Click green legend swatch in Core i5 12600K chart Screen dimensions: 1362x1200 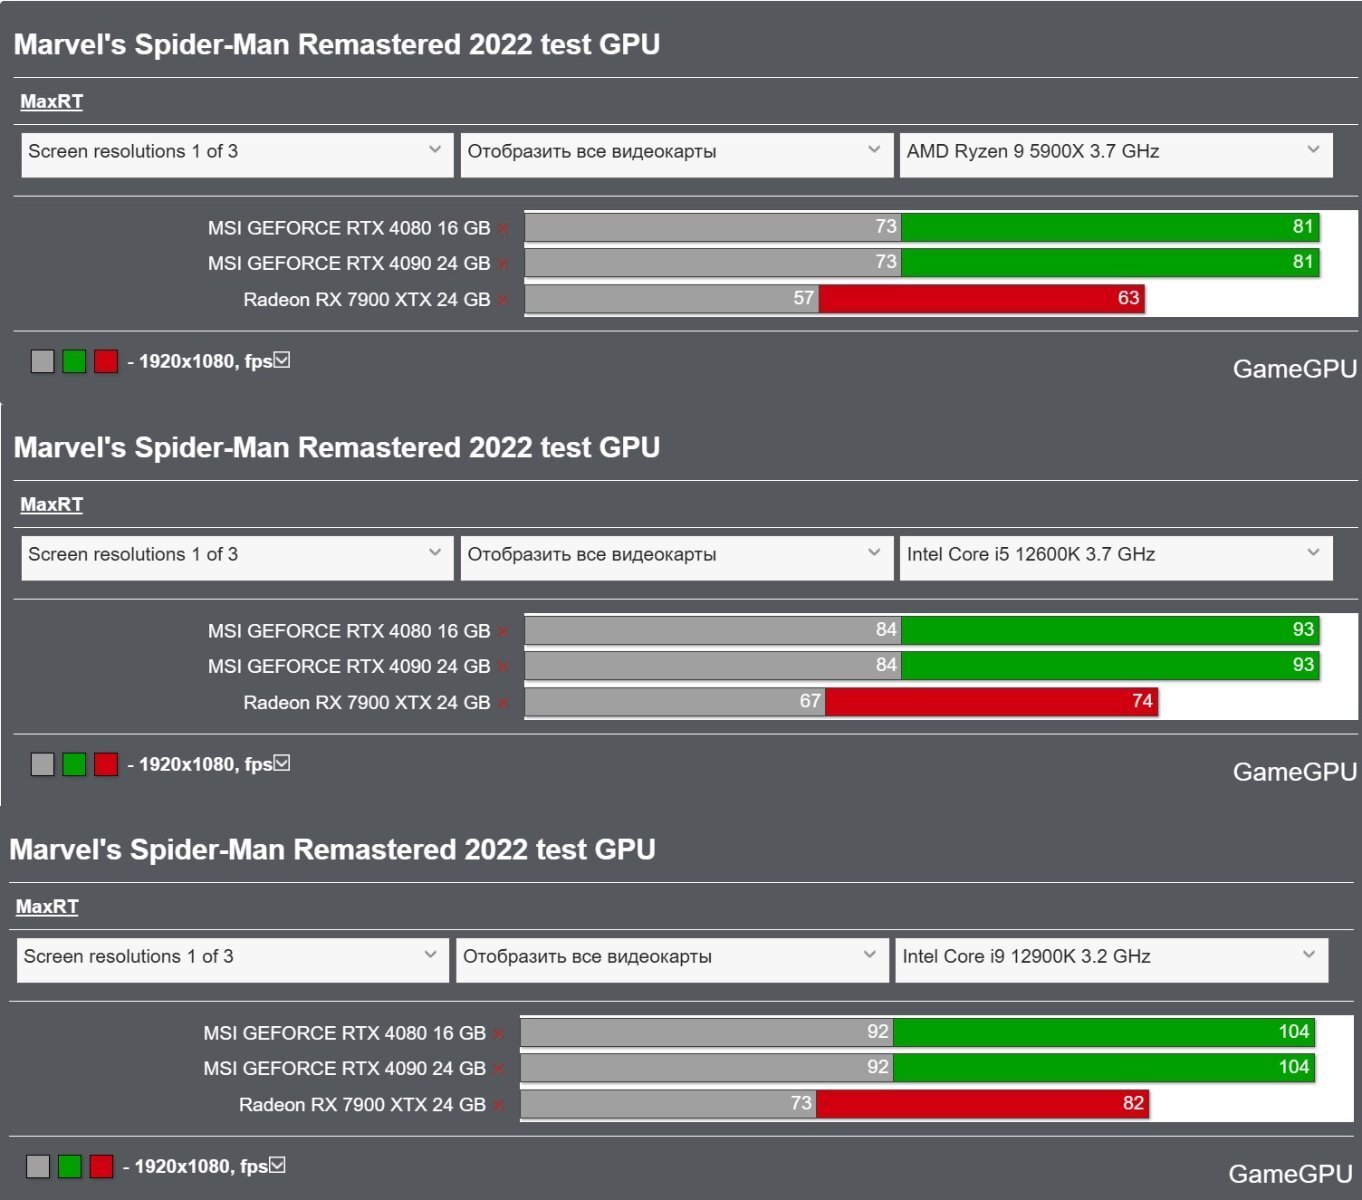(x=74, y=764)
